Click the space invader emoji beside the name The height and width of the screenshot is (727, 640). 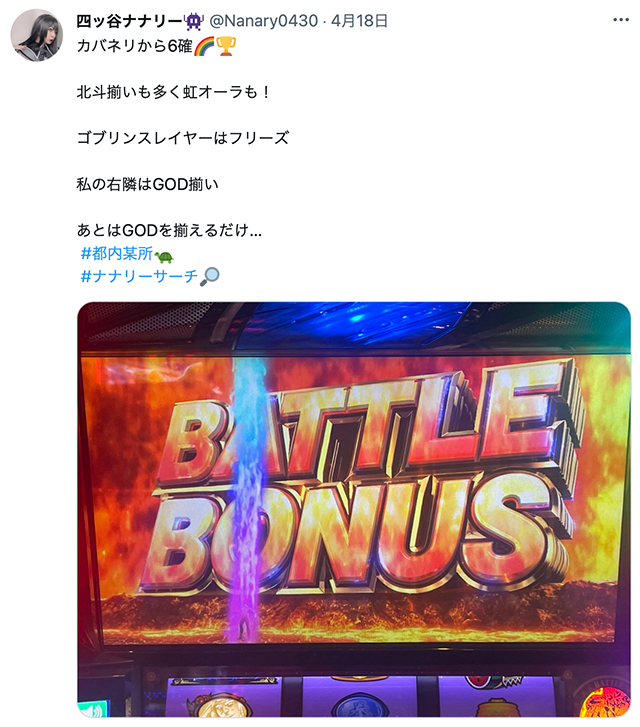(193, 21)
